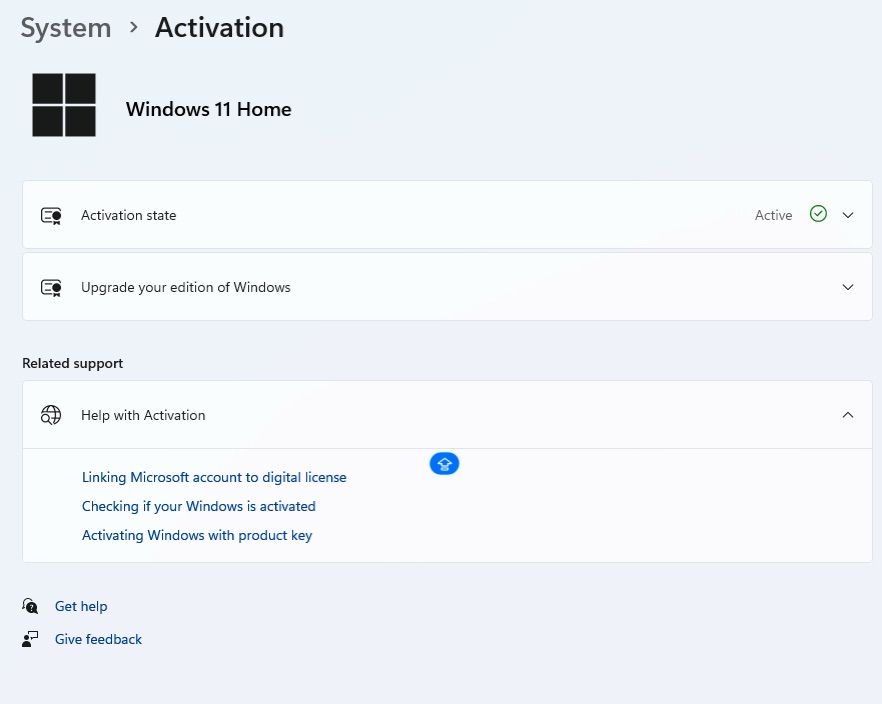
Task: Click the Upgrade your edition certificate icon
Action: coord(51,287)
